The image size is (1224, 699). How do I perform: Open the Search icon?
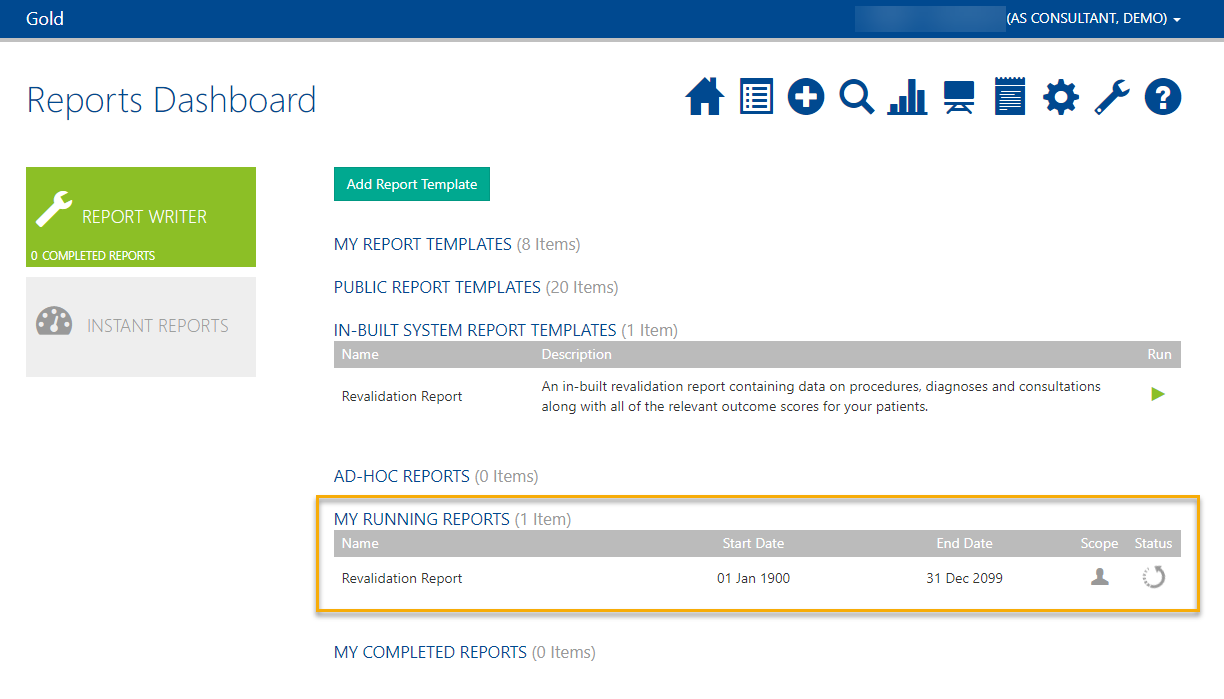pos(856,96)
